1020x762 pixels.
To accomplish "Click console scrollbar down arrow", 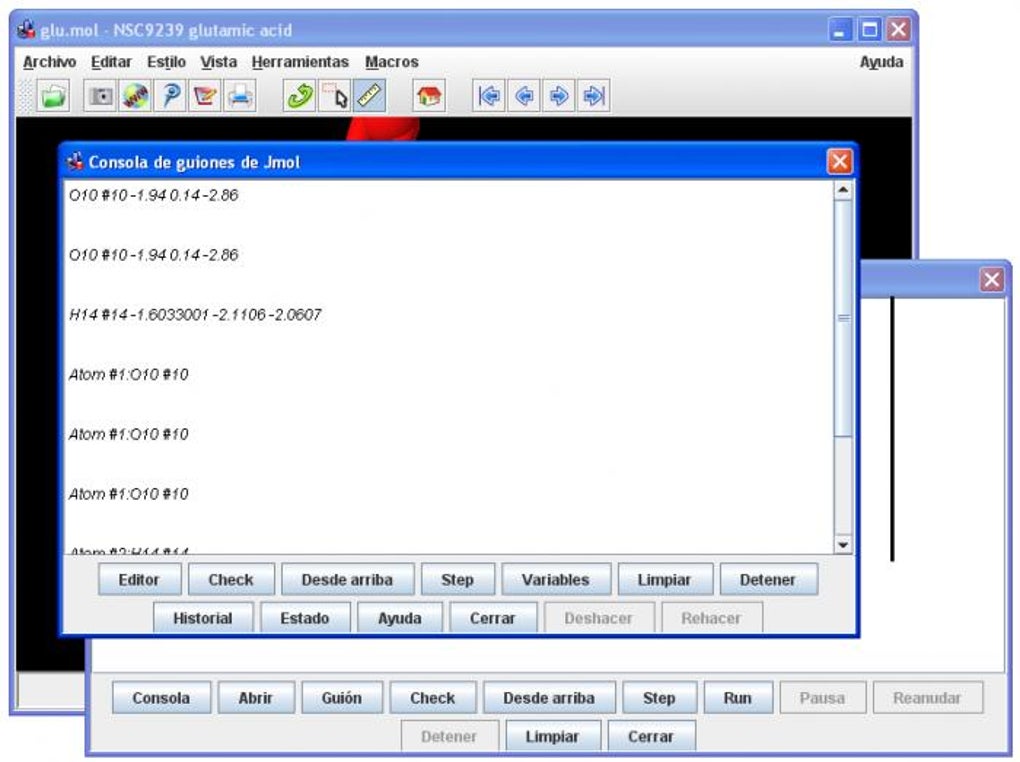I will coord(843,545).
